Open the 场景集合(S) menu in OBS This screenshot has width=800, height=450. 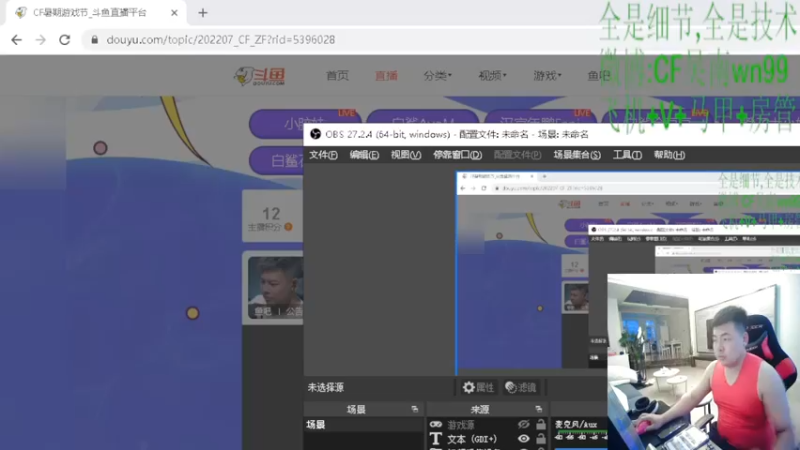[x=577, y=155]
